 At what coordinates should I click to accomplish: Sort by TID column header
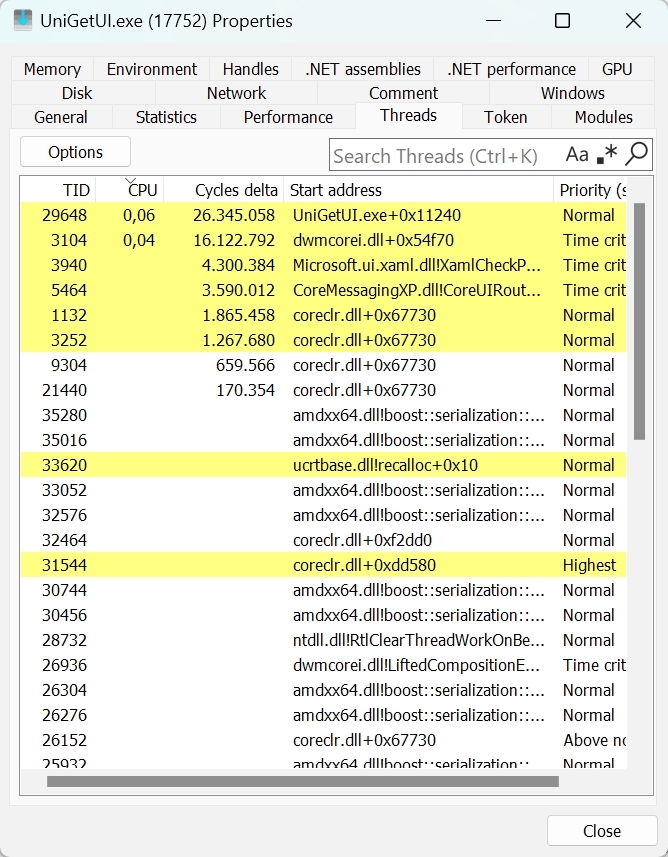(58, 190)
